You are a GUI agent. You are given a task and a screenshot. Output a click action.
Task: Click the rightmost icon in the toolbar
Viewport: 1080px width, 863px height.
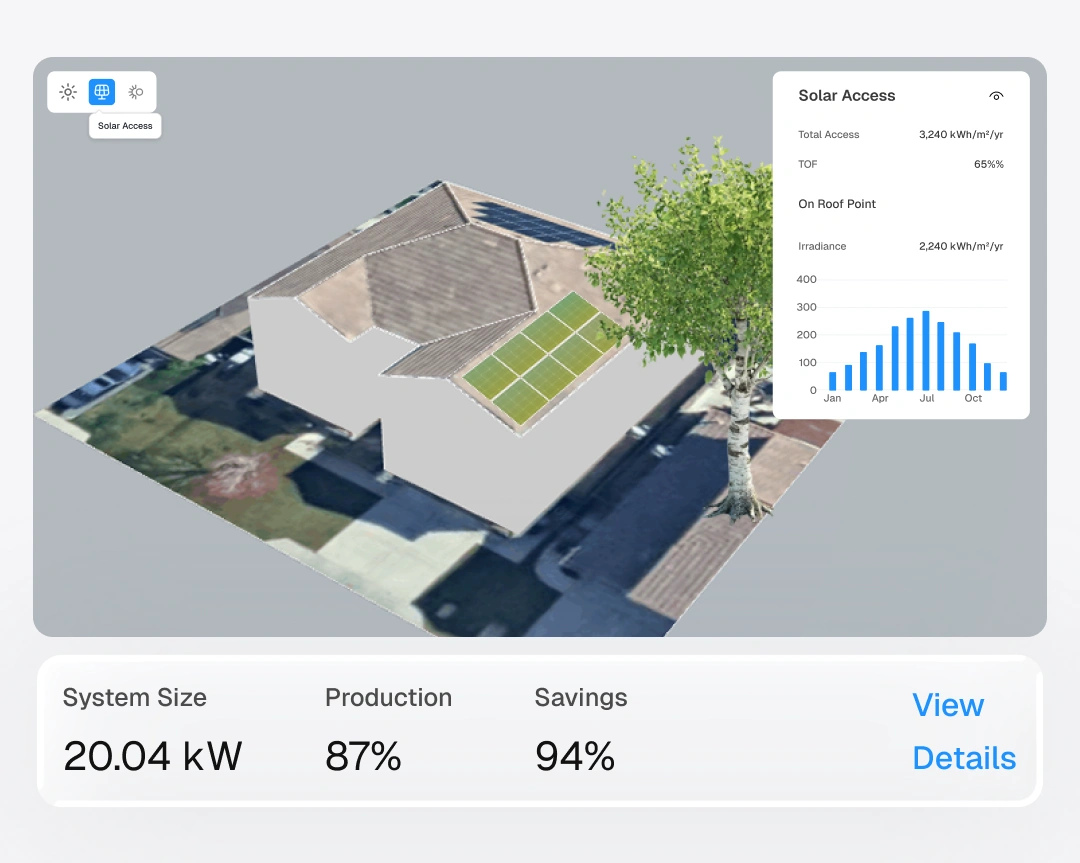coord(135,92)
